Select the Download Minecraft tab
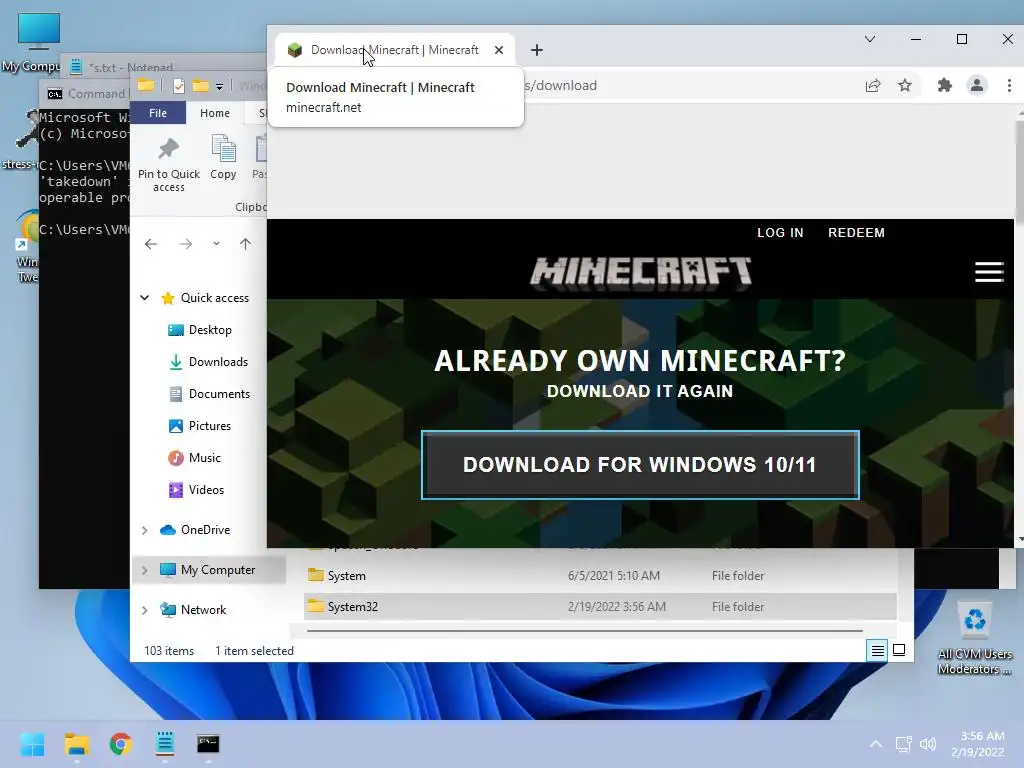The image size is (1024, 768). (394, 50)
